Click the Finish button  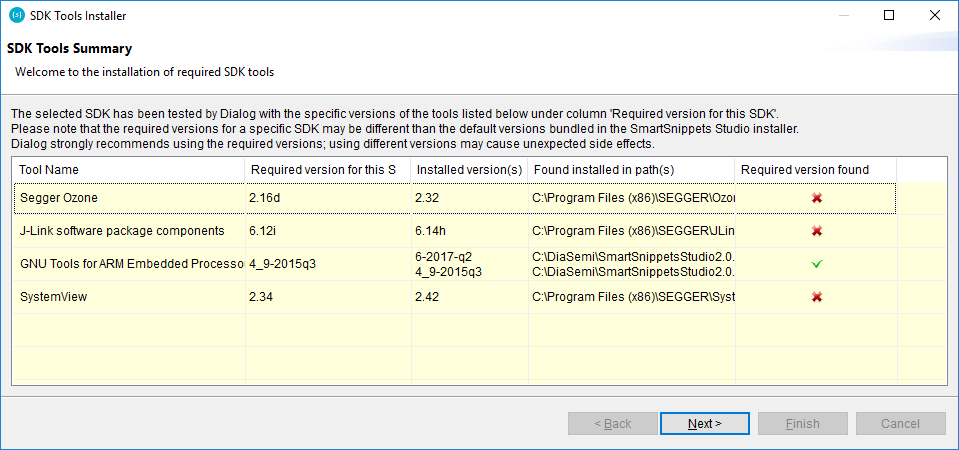coord(802,424)
